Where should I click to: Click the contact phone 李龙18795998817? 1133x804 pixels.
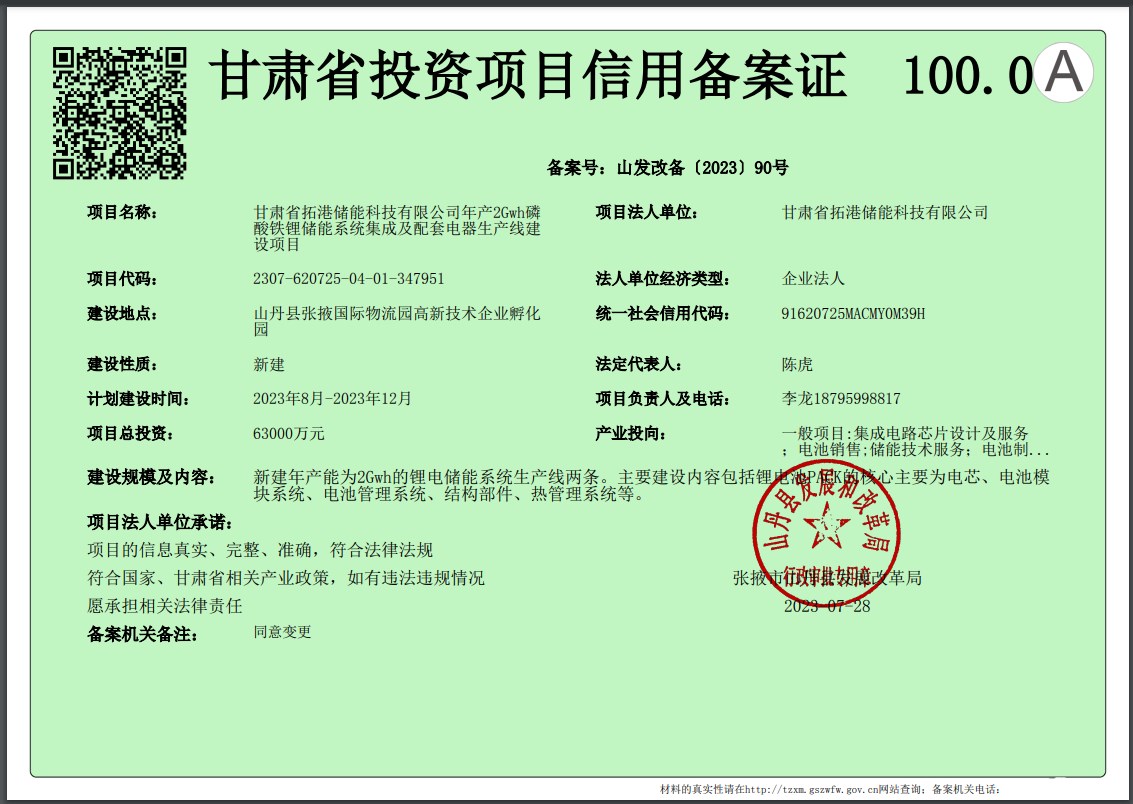(x=841, y=399)
